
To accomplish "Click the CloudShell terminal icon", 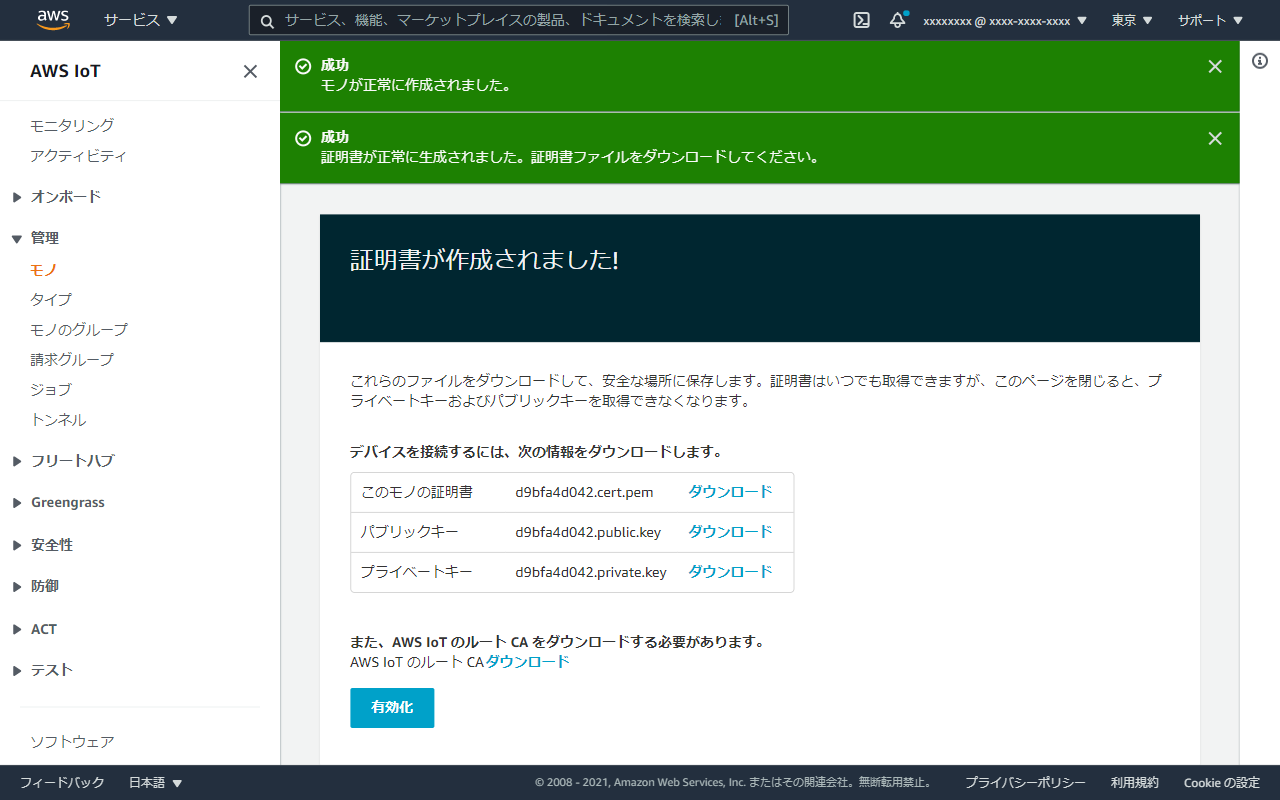I will pyautogui.click(x=860, y=19).
